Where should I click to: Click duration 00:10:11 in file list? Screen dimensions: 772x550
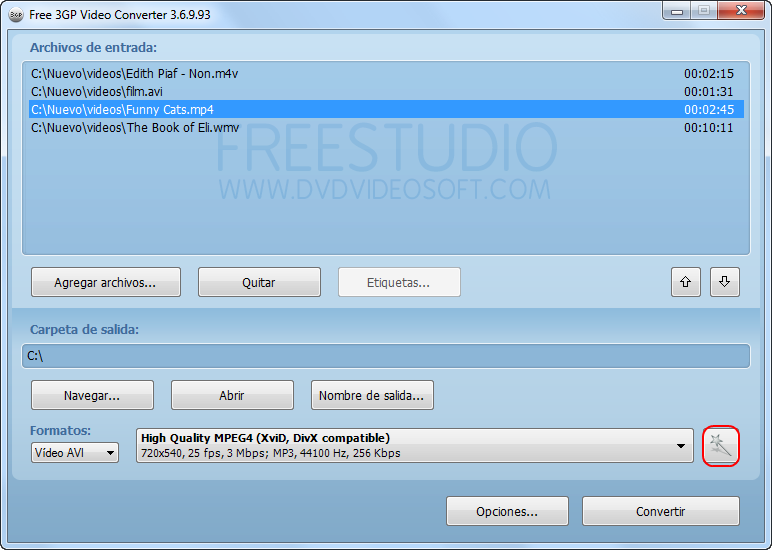[x=708, y=128]
